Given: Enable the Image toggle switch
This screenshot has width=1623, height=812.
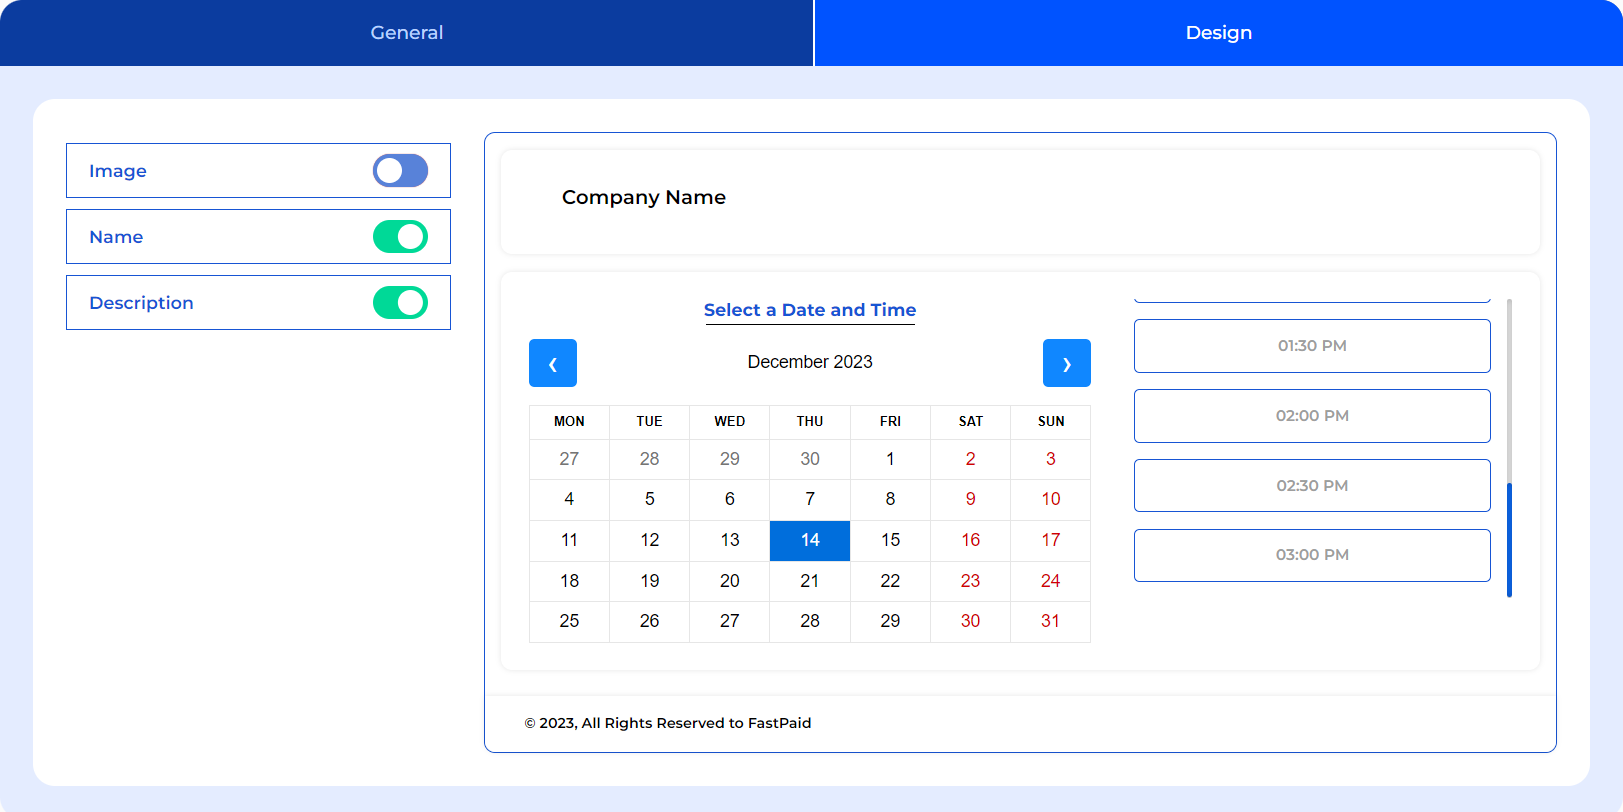Looking at the screenshot, I should 400,171.
